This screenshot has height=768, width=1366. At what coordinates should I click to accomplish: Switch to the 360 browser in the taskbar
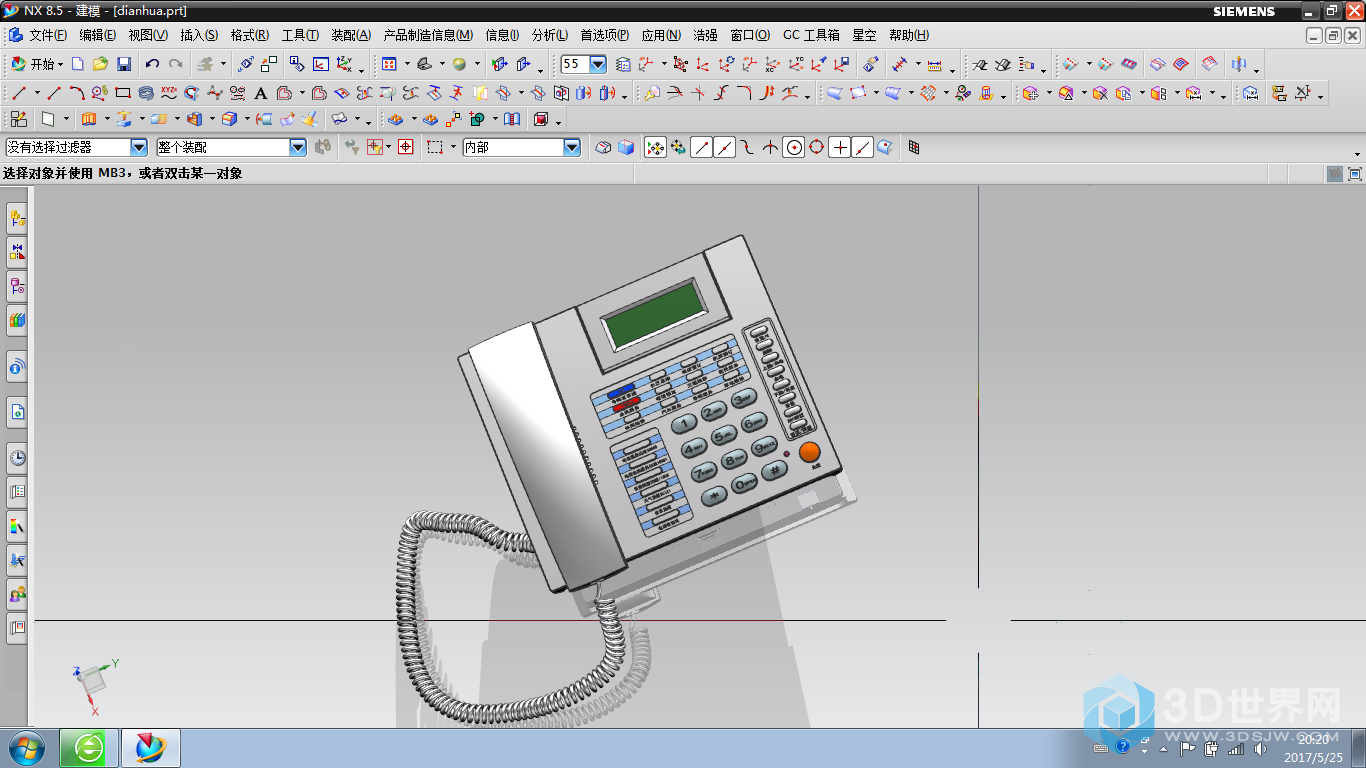point(89,748)
